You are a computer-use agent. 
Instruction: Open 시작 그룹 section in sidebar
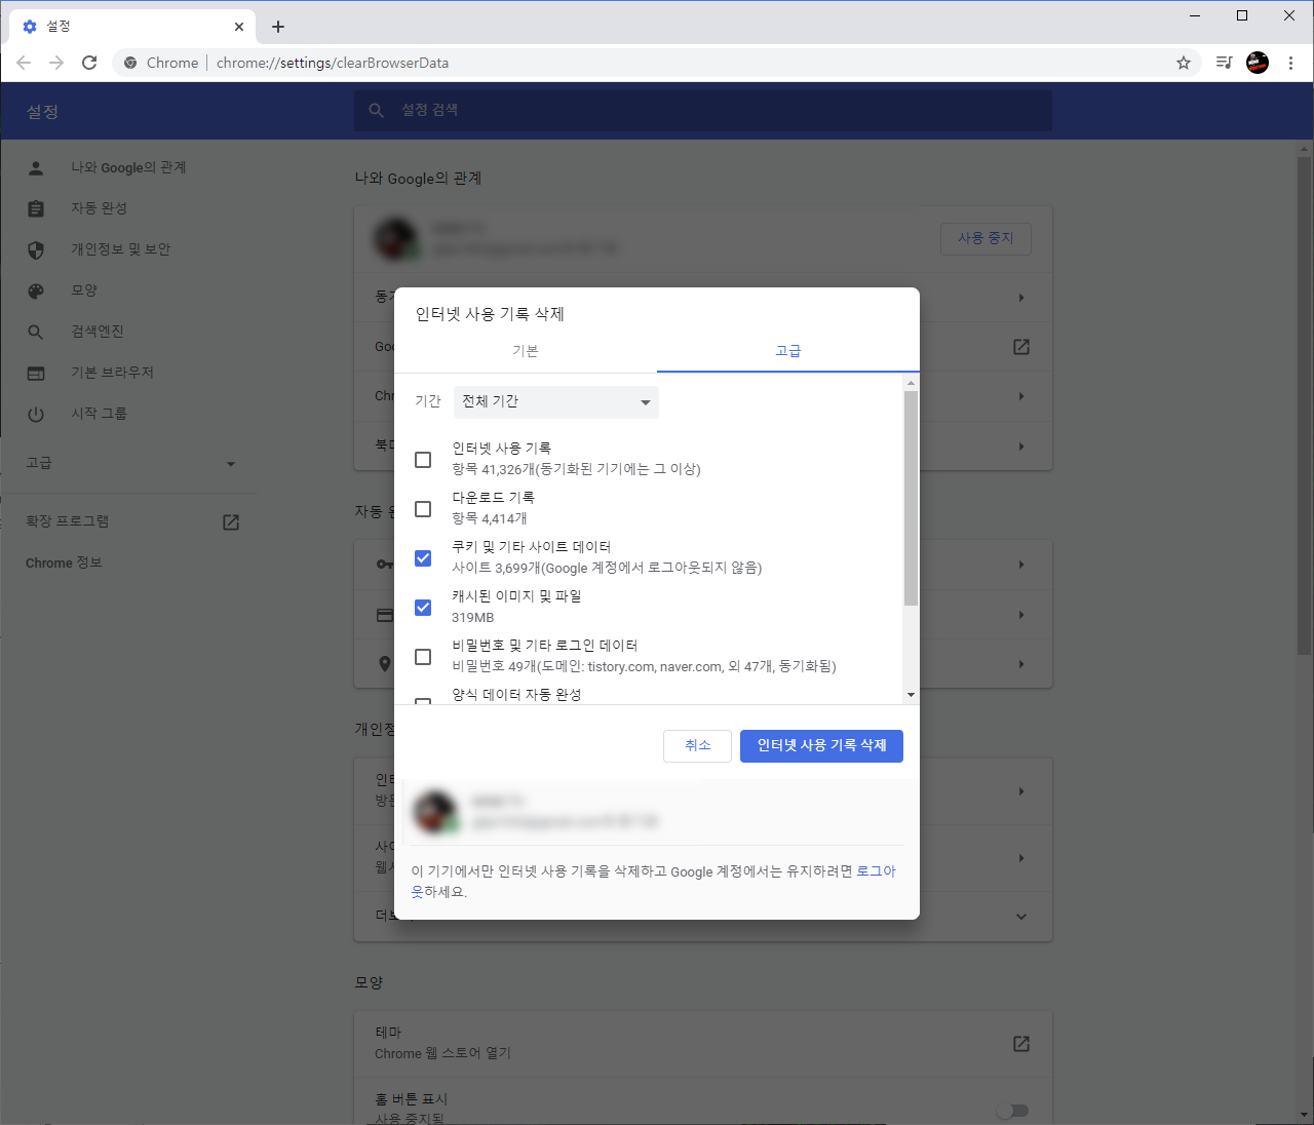pyautogui.click(x=99, y=413)
